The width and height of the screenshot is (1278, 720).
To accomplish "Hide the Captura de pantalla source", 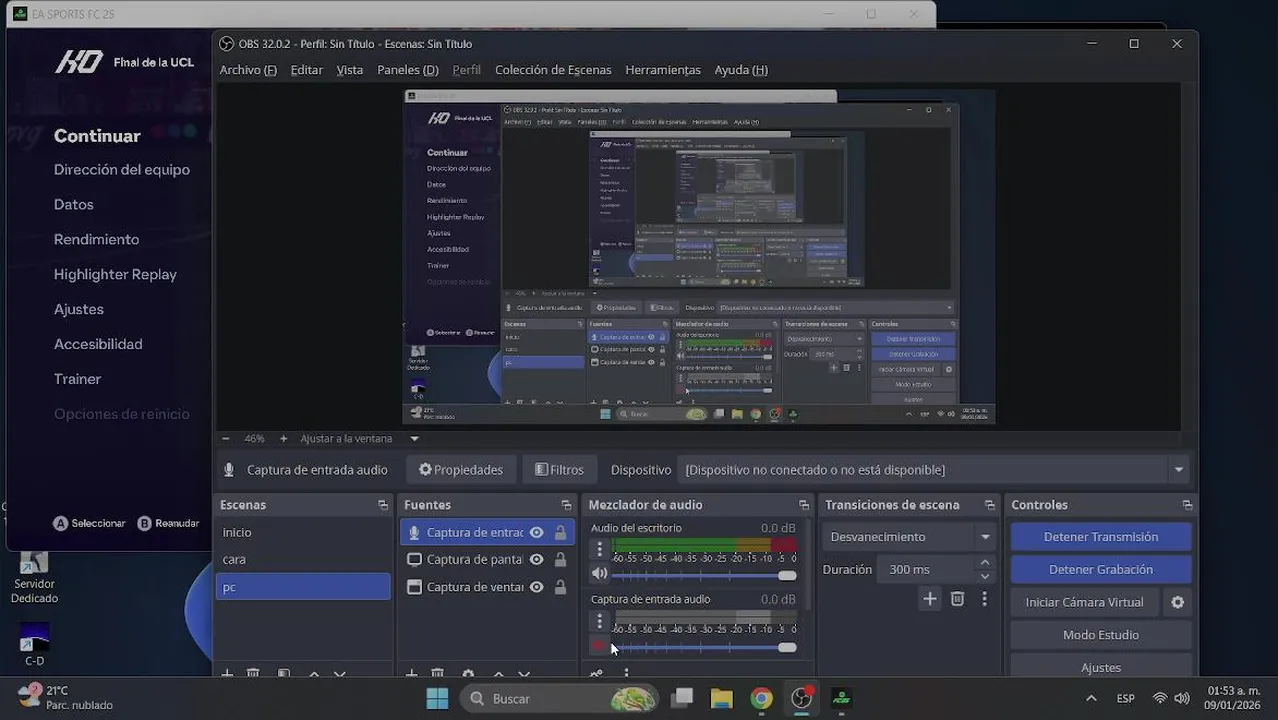I will 537,560.
